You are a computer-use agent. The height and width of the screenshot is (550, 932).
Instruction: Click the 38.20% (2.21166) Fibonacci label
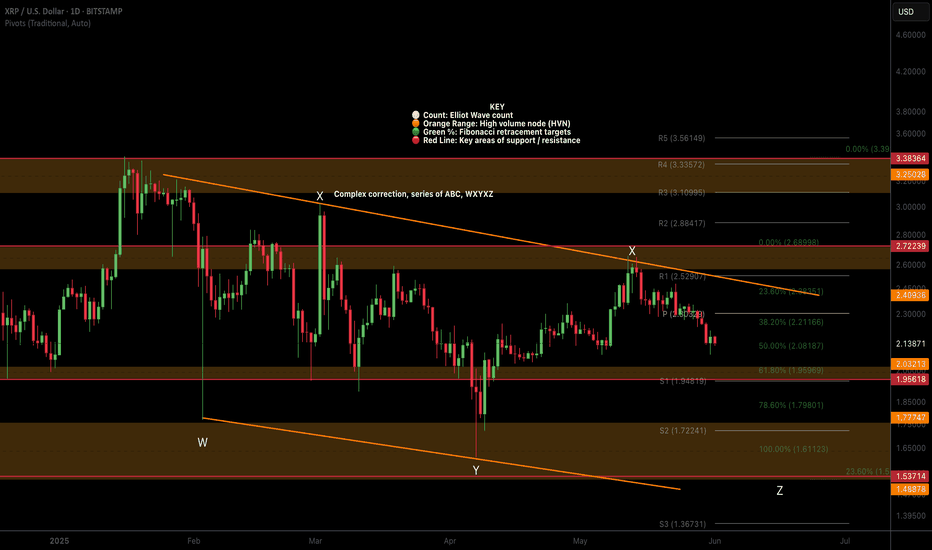click(x=791, y=322)
